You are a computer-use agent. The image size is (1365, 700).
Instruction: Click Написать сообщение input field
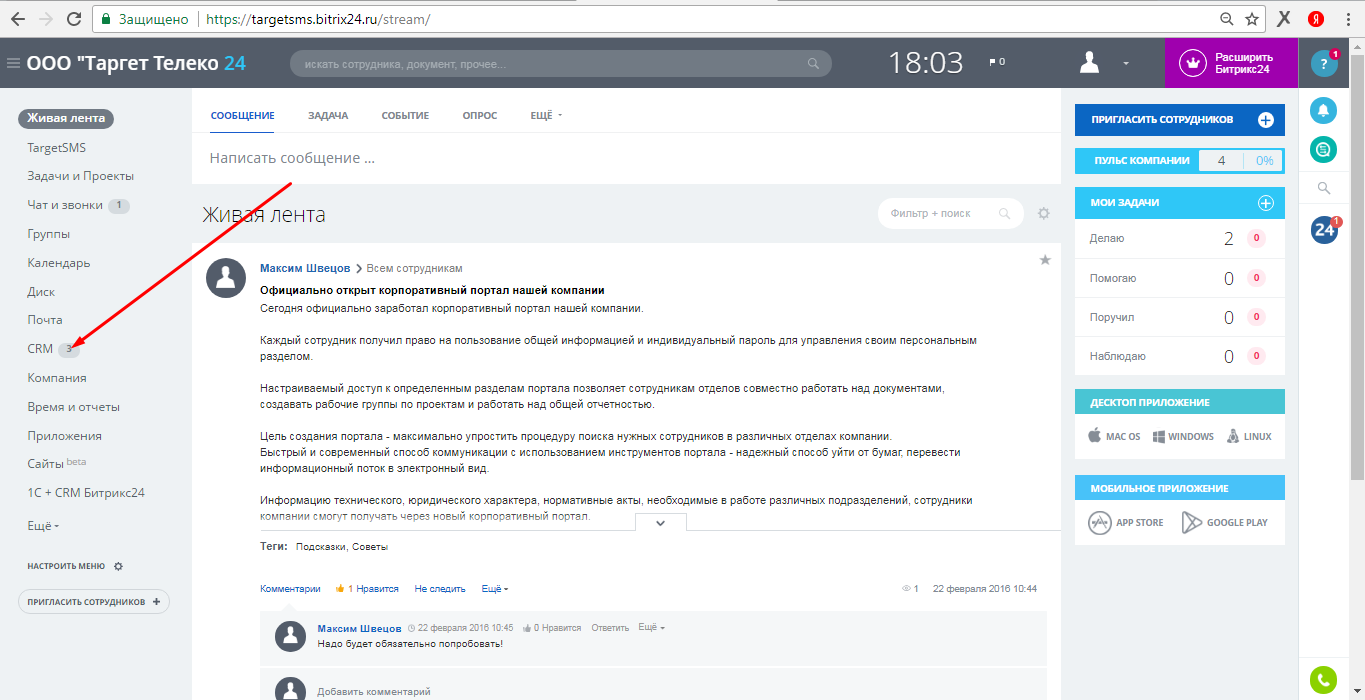pyautogui.click(x=626, y=158)
